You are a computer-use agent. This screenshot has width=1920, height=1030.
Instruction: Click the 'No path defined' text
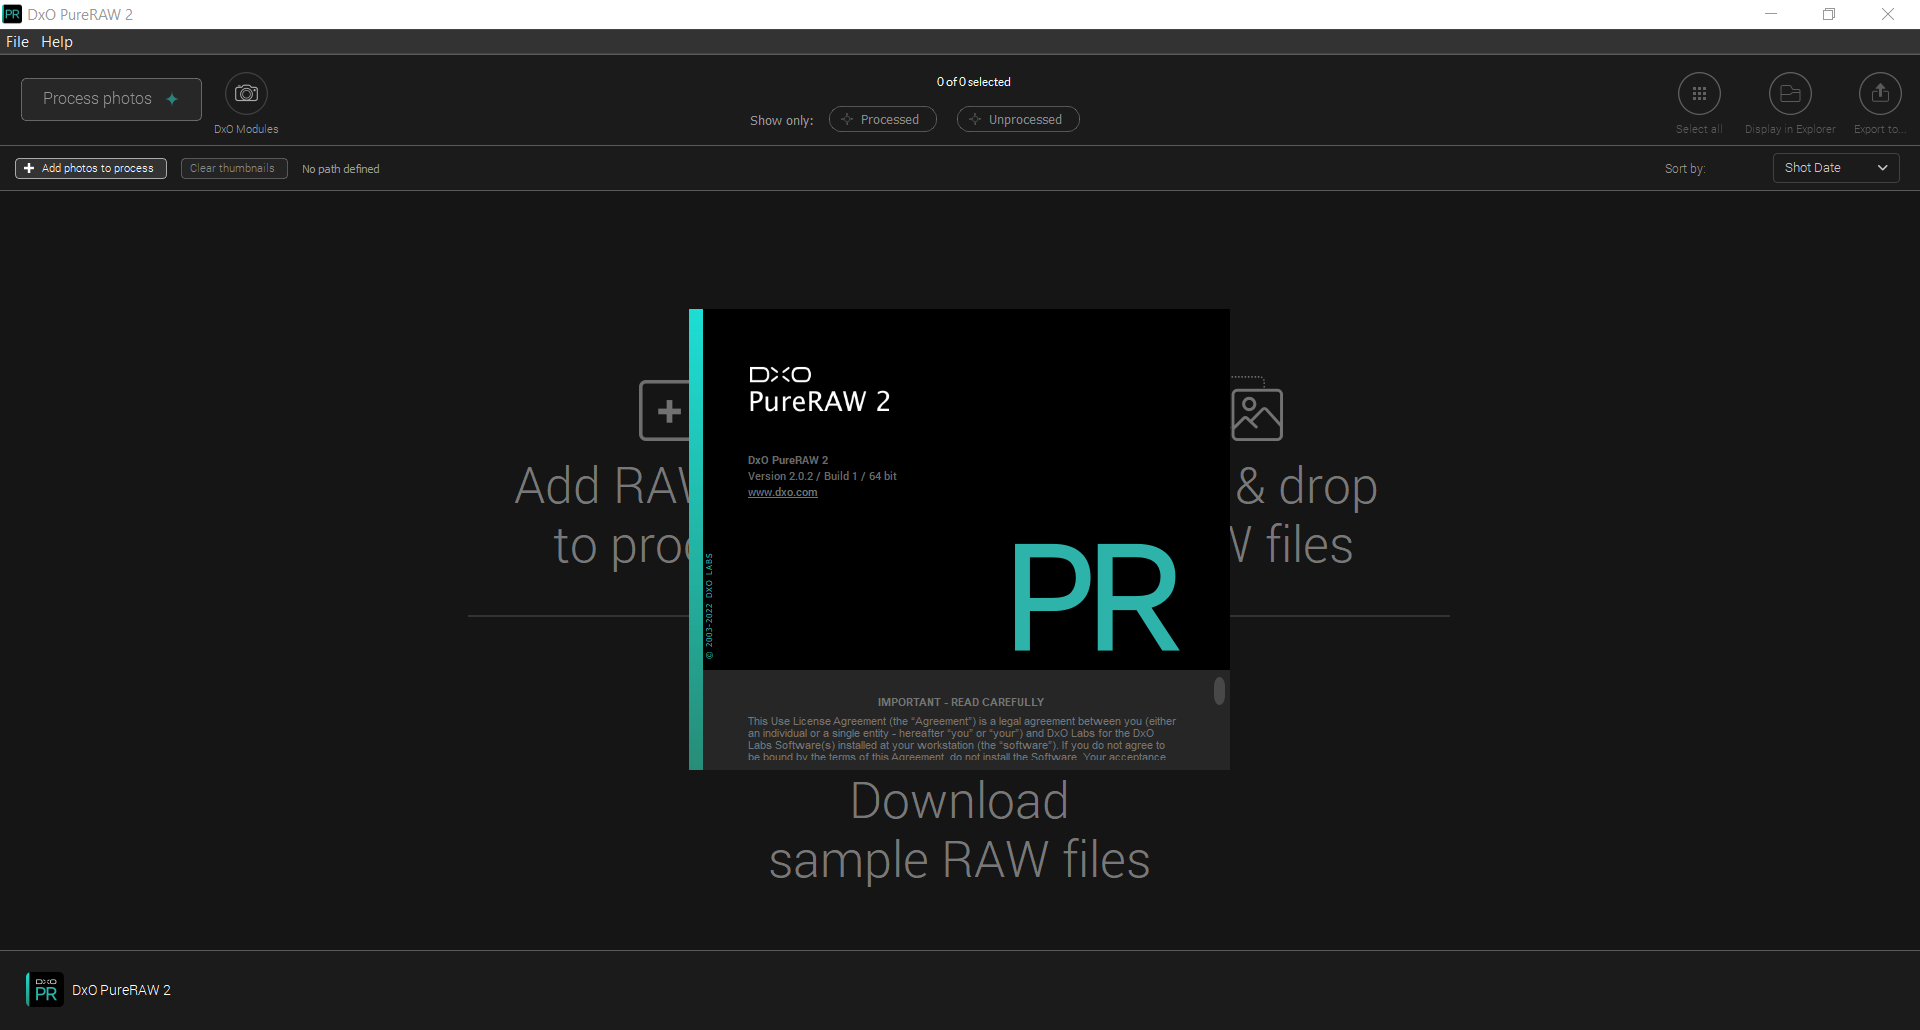click(341, 169)
